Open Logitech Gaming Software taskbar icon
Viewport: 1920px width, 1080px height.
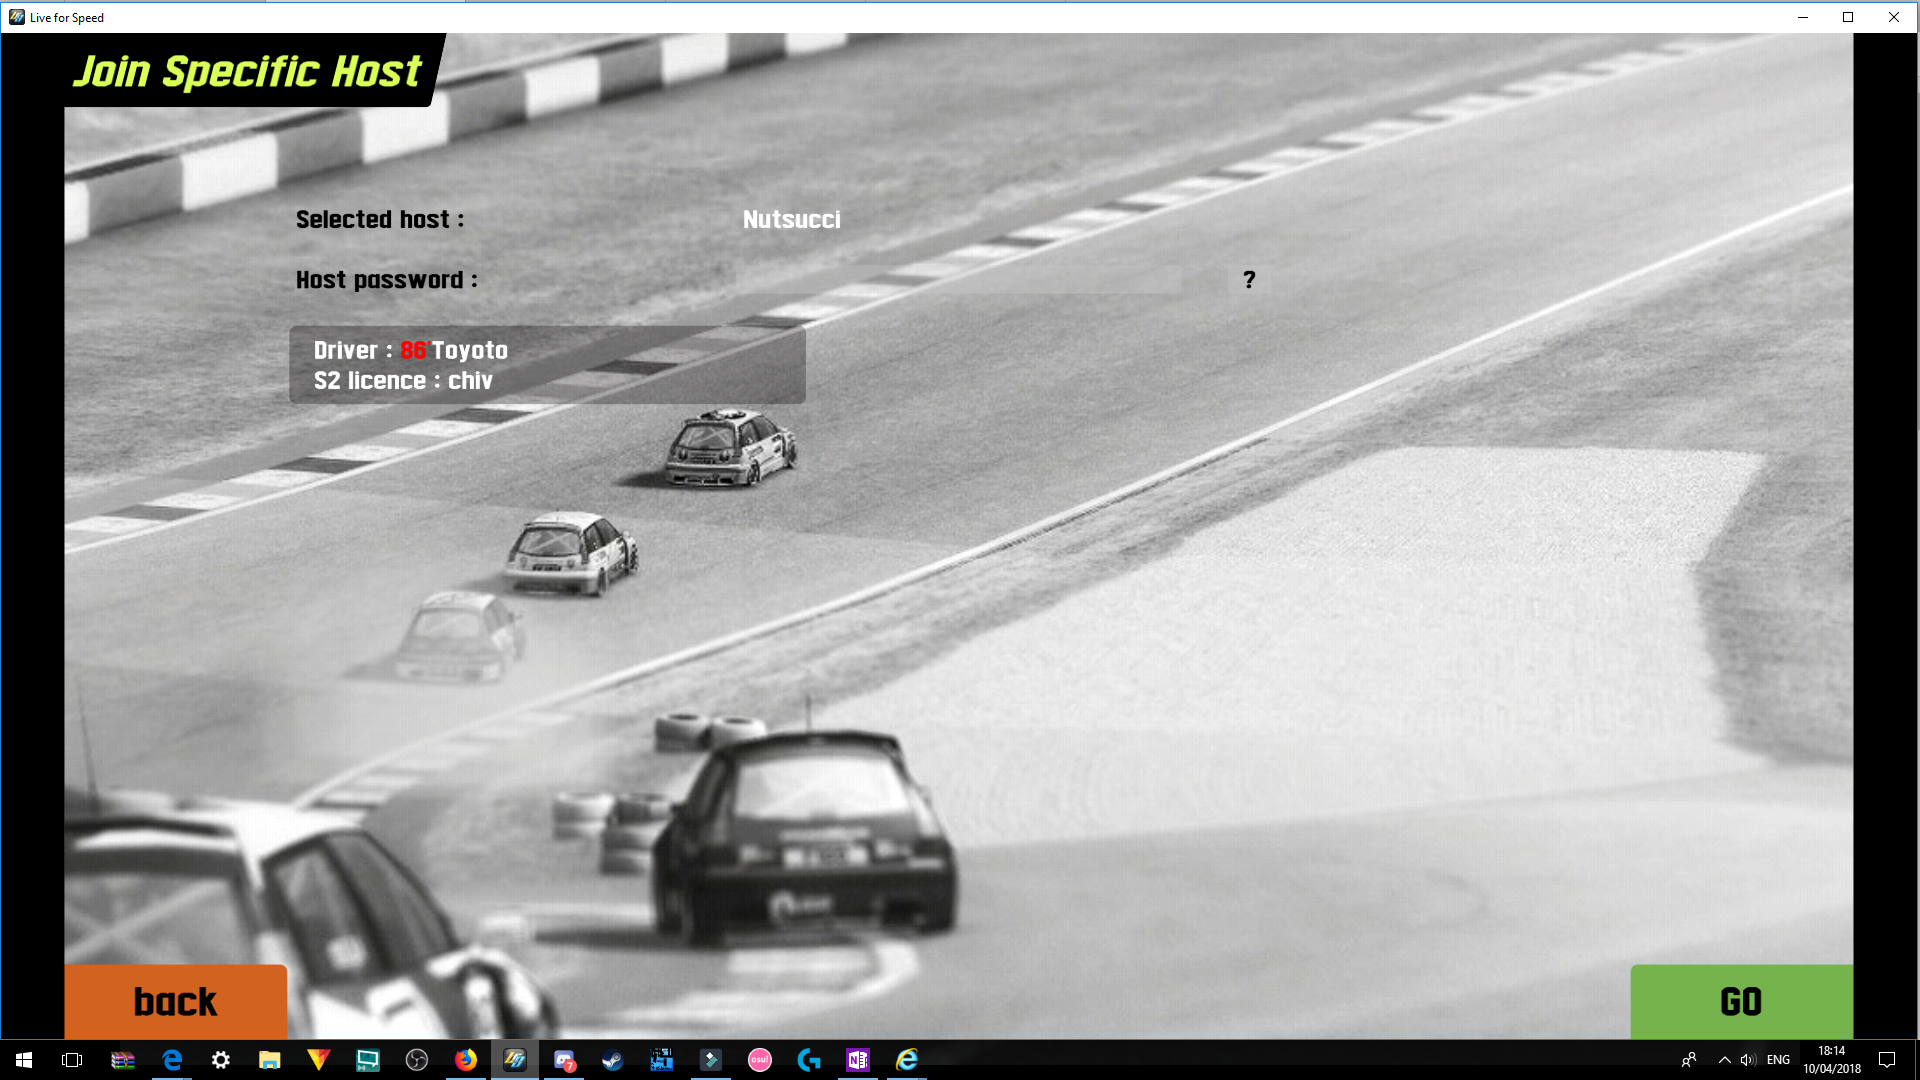(x=809, y=1060)
